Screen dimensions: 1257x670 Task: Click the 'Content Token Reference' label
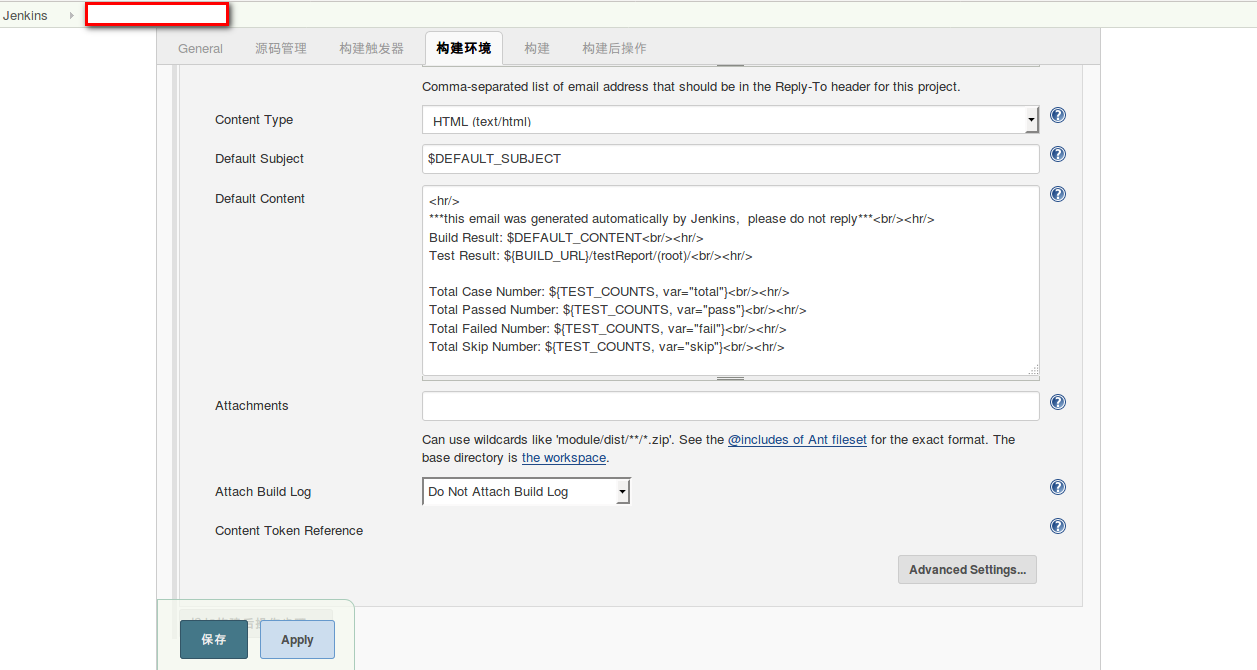point(289,531)
